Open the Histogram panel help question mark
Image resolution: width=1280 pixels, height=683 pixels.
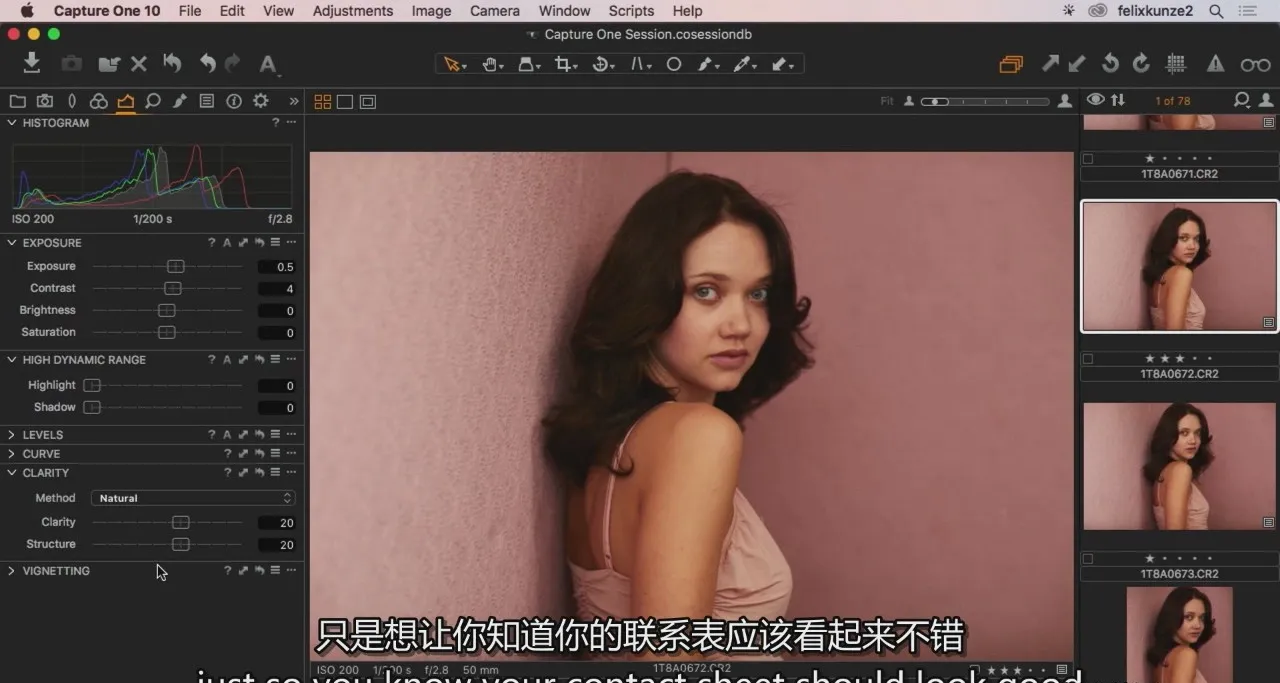[x=275, y=123]
